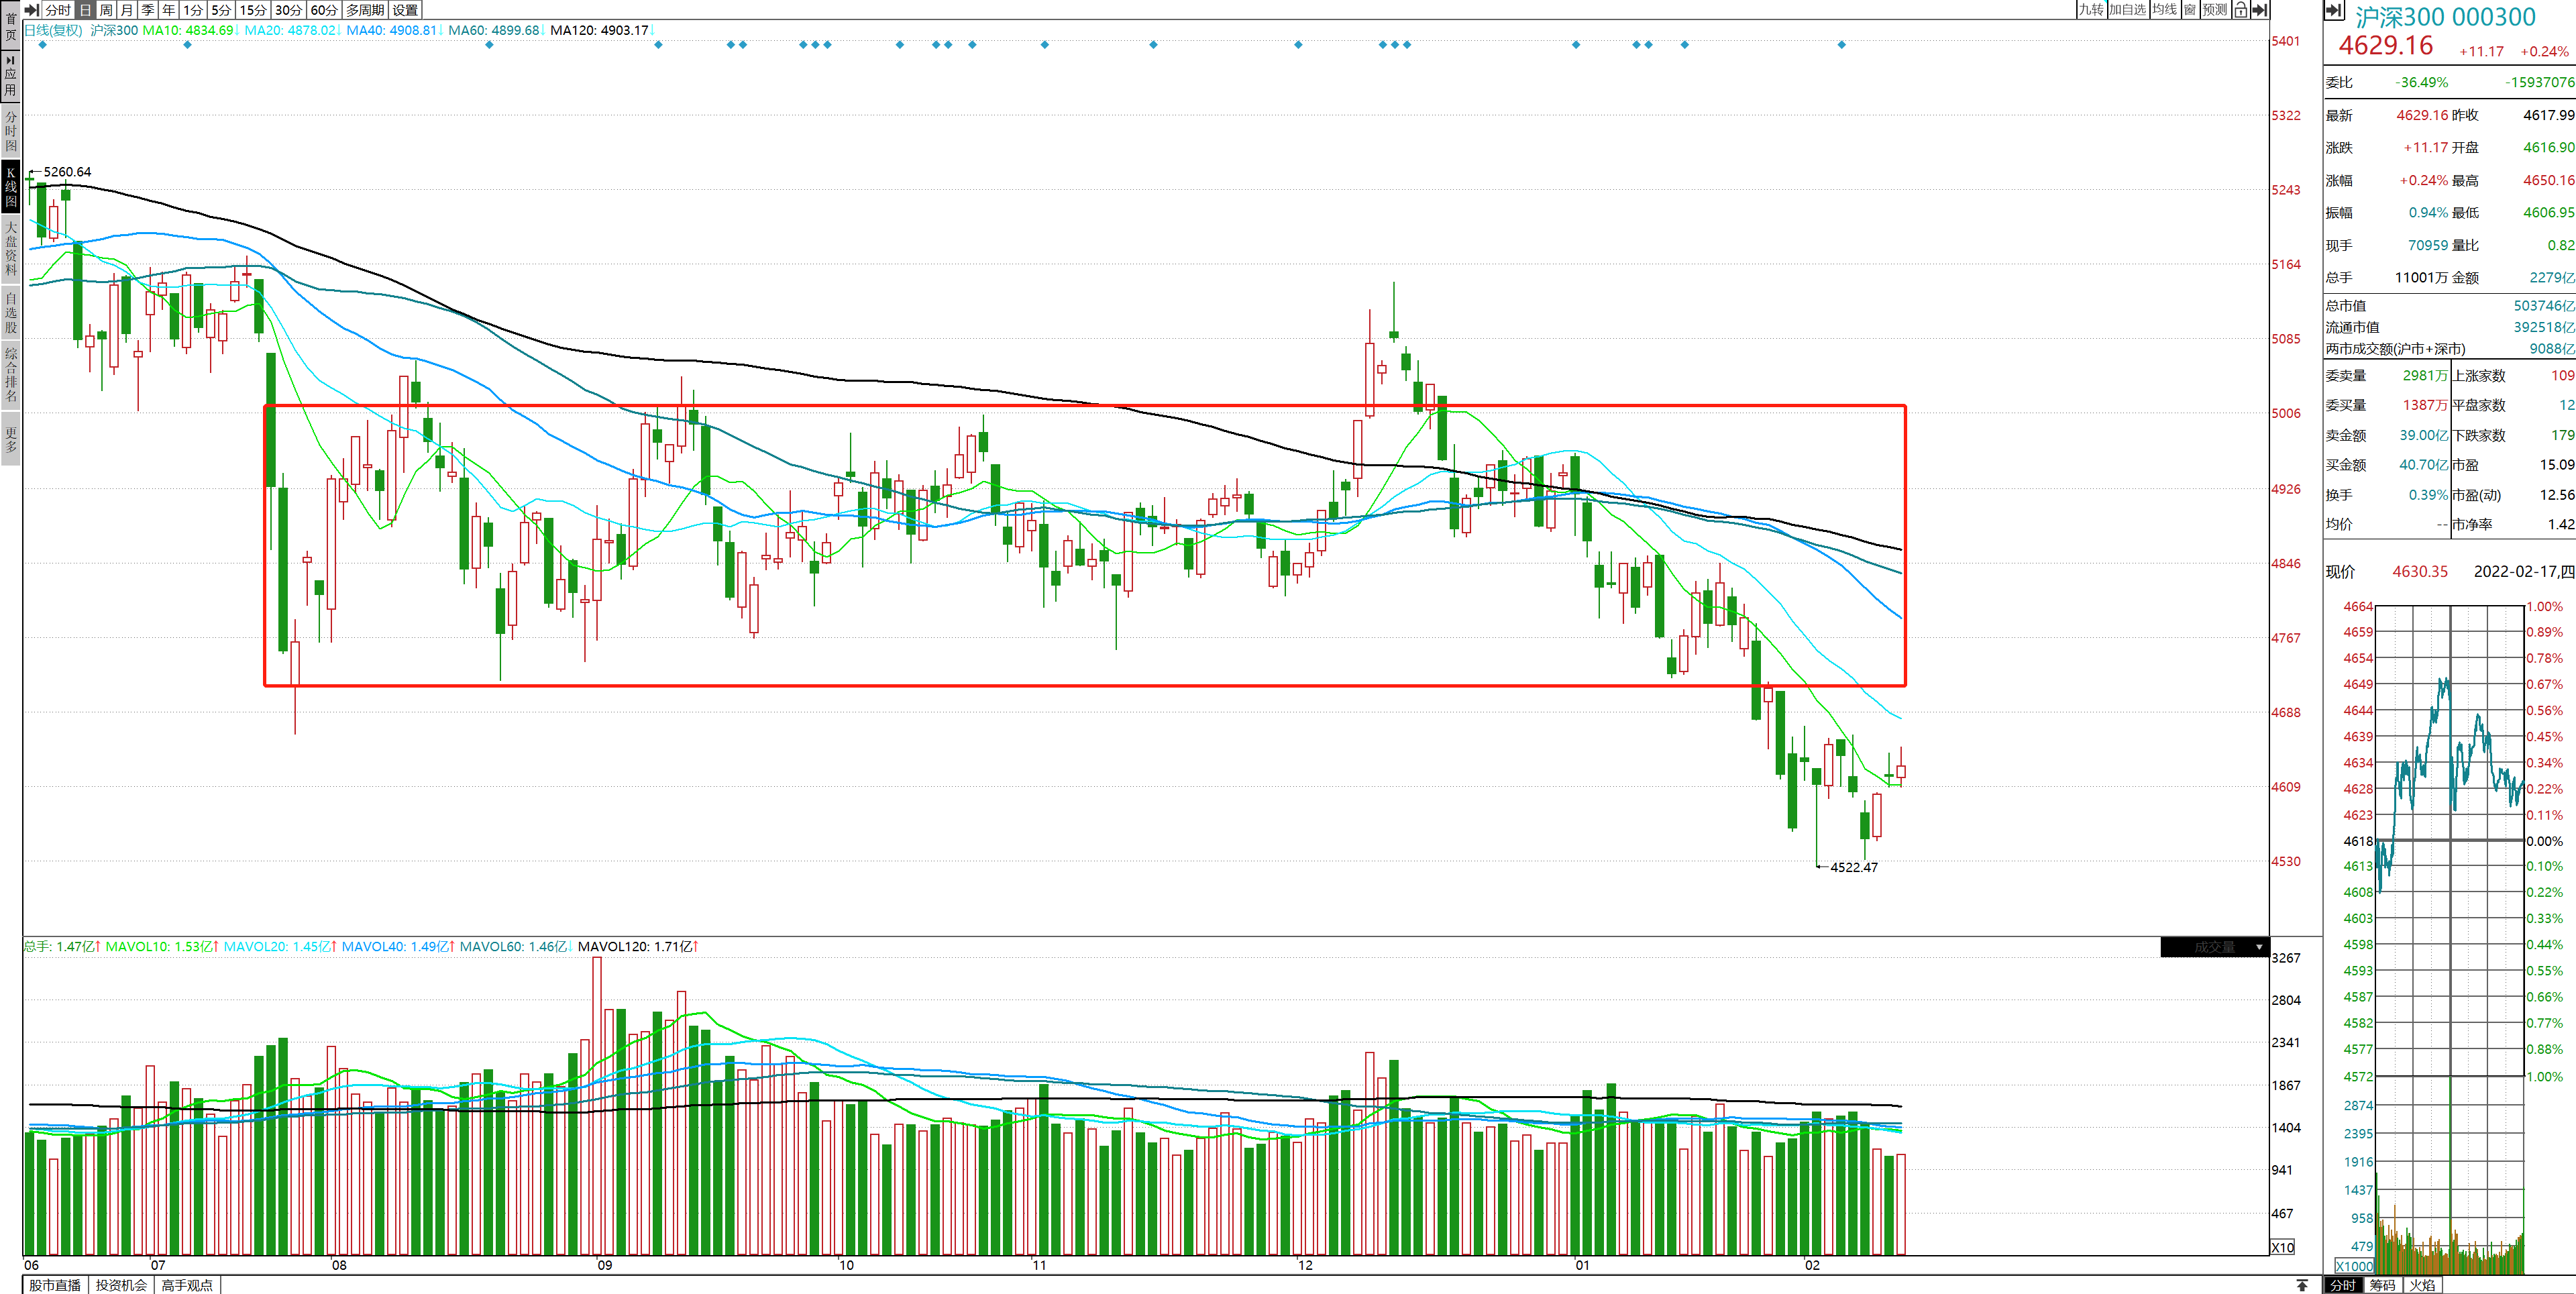Screen dimensions: 2576x1294
Task: Switch to the 周 weekly period tab
Action: (x=106, y=10)
